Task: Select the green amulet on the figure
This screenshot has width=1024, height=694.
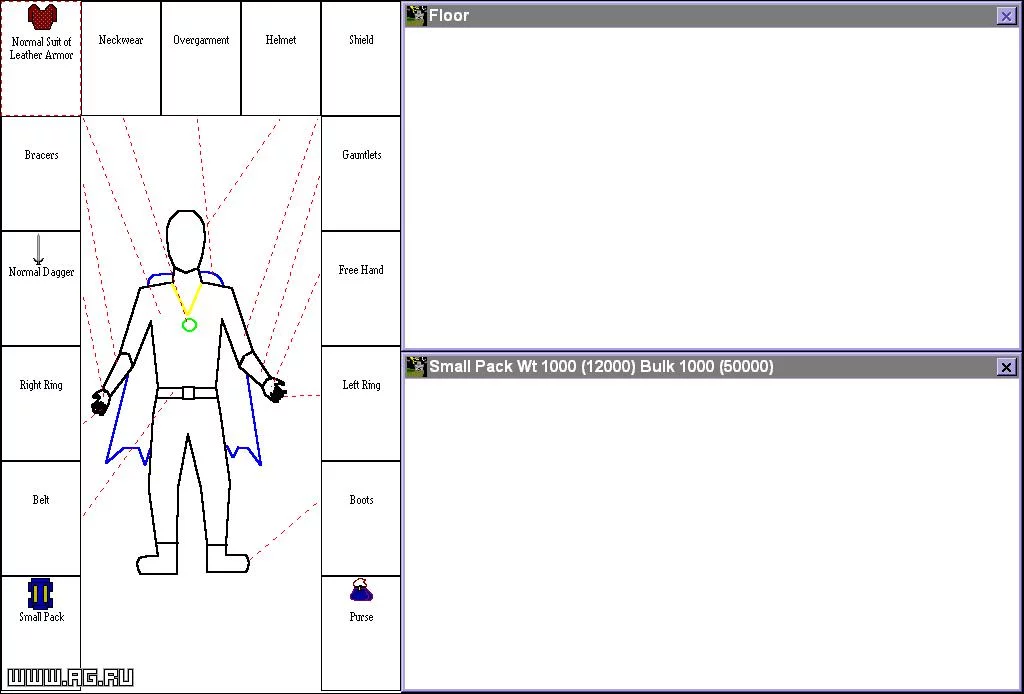Action: click(189, 324)
